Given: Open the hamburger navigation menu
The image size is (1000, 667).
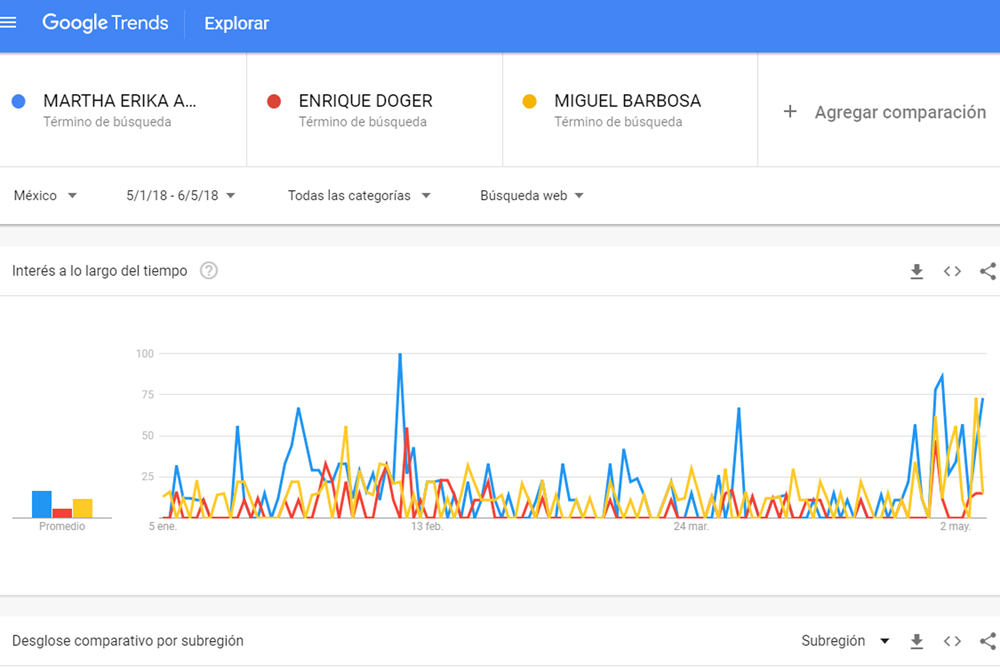Looking at the screenshot, I should [x=8, y=23].
